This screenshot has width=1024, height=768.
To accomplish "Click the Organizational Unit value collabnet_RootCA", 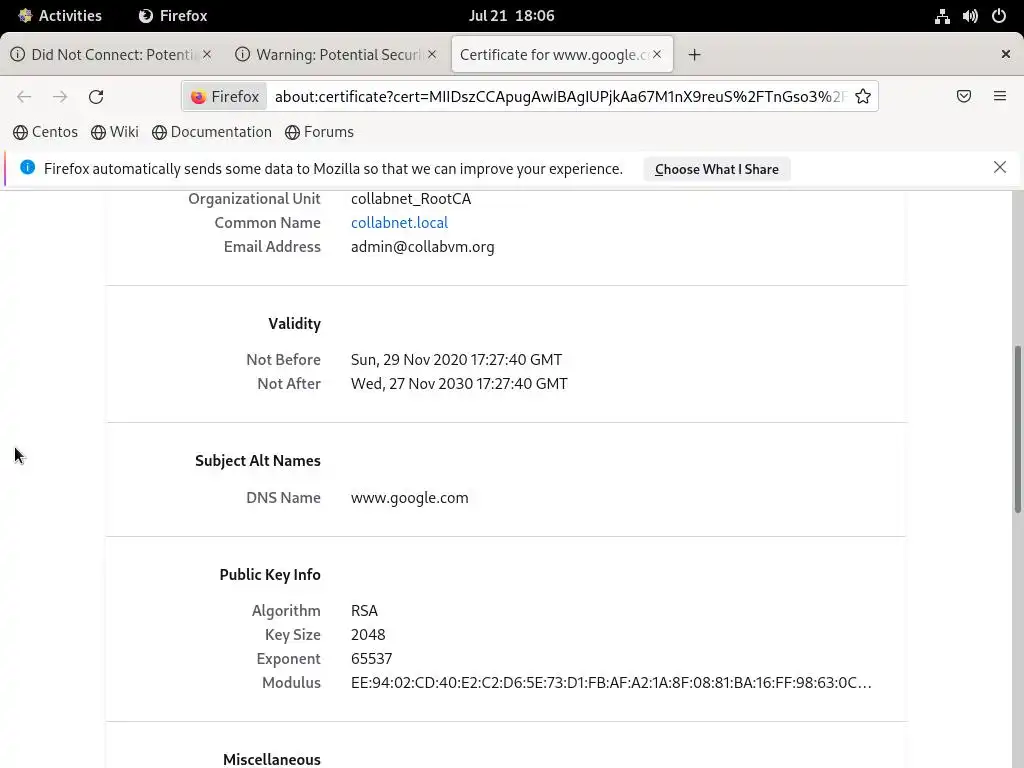I will (411, 199).
